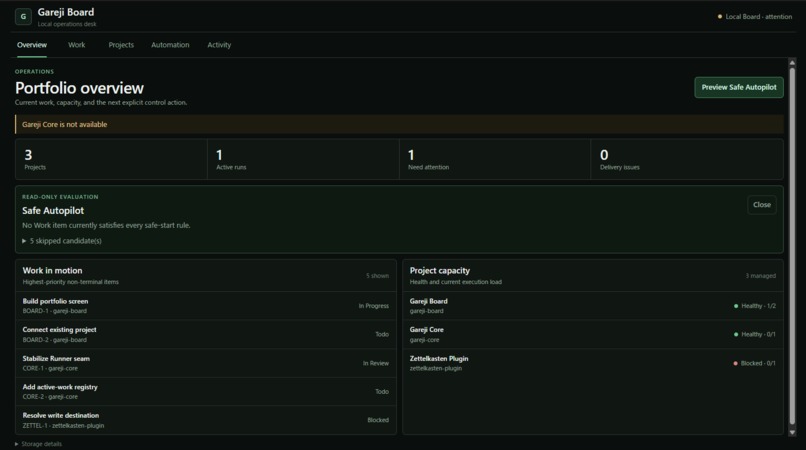Click the Local Board attention status dot
This screenshot has width=806, height=450.
pos(720,16)
